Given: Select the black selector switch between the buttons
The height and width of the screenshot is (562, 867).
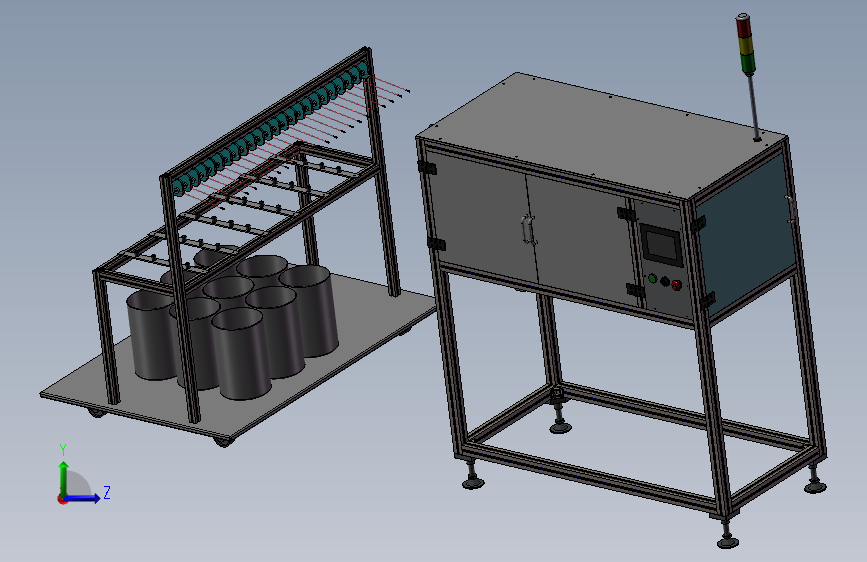Looking at the screenshot, I should (665, 282).
